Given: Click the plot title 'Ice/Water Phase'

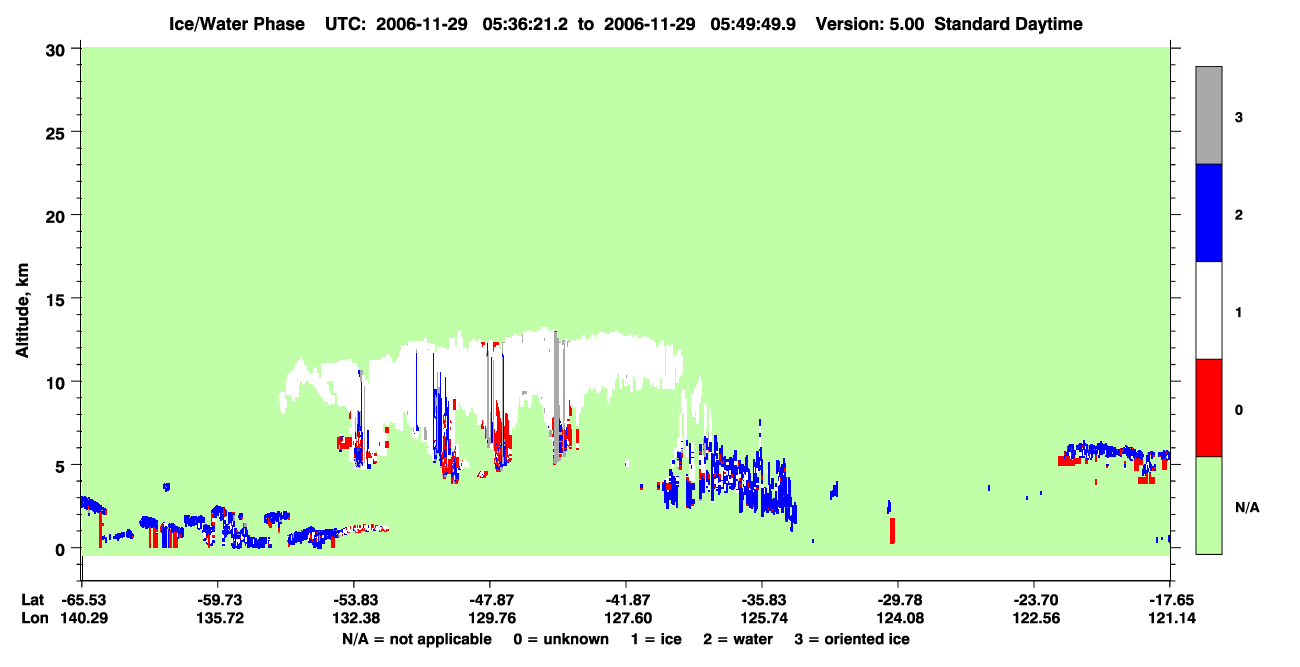Looking at the screenshot, I should tap(237, 24).
